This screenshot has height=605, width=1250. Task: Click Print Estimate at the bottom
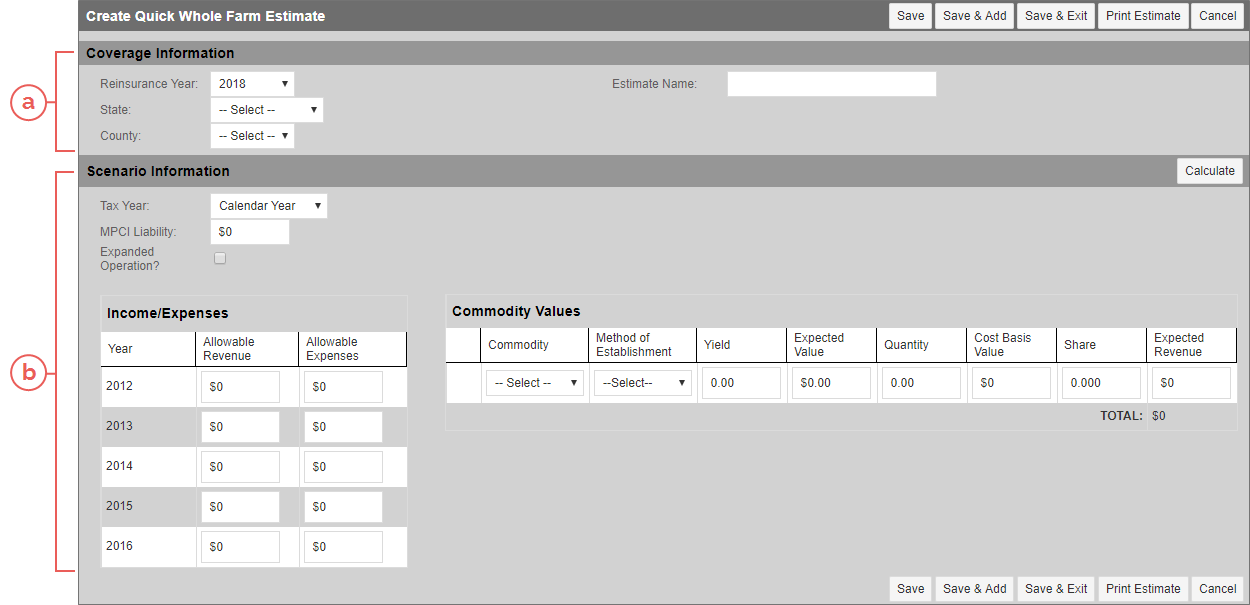tap(1142, 588)
